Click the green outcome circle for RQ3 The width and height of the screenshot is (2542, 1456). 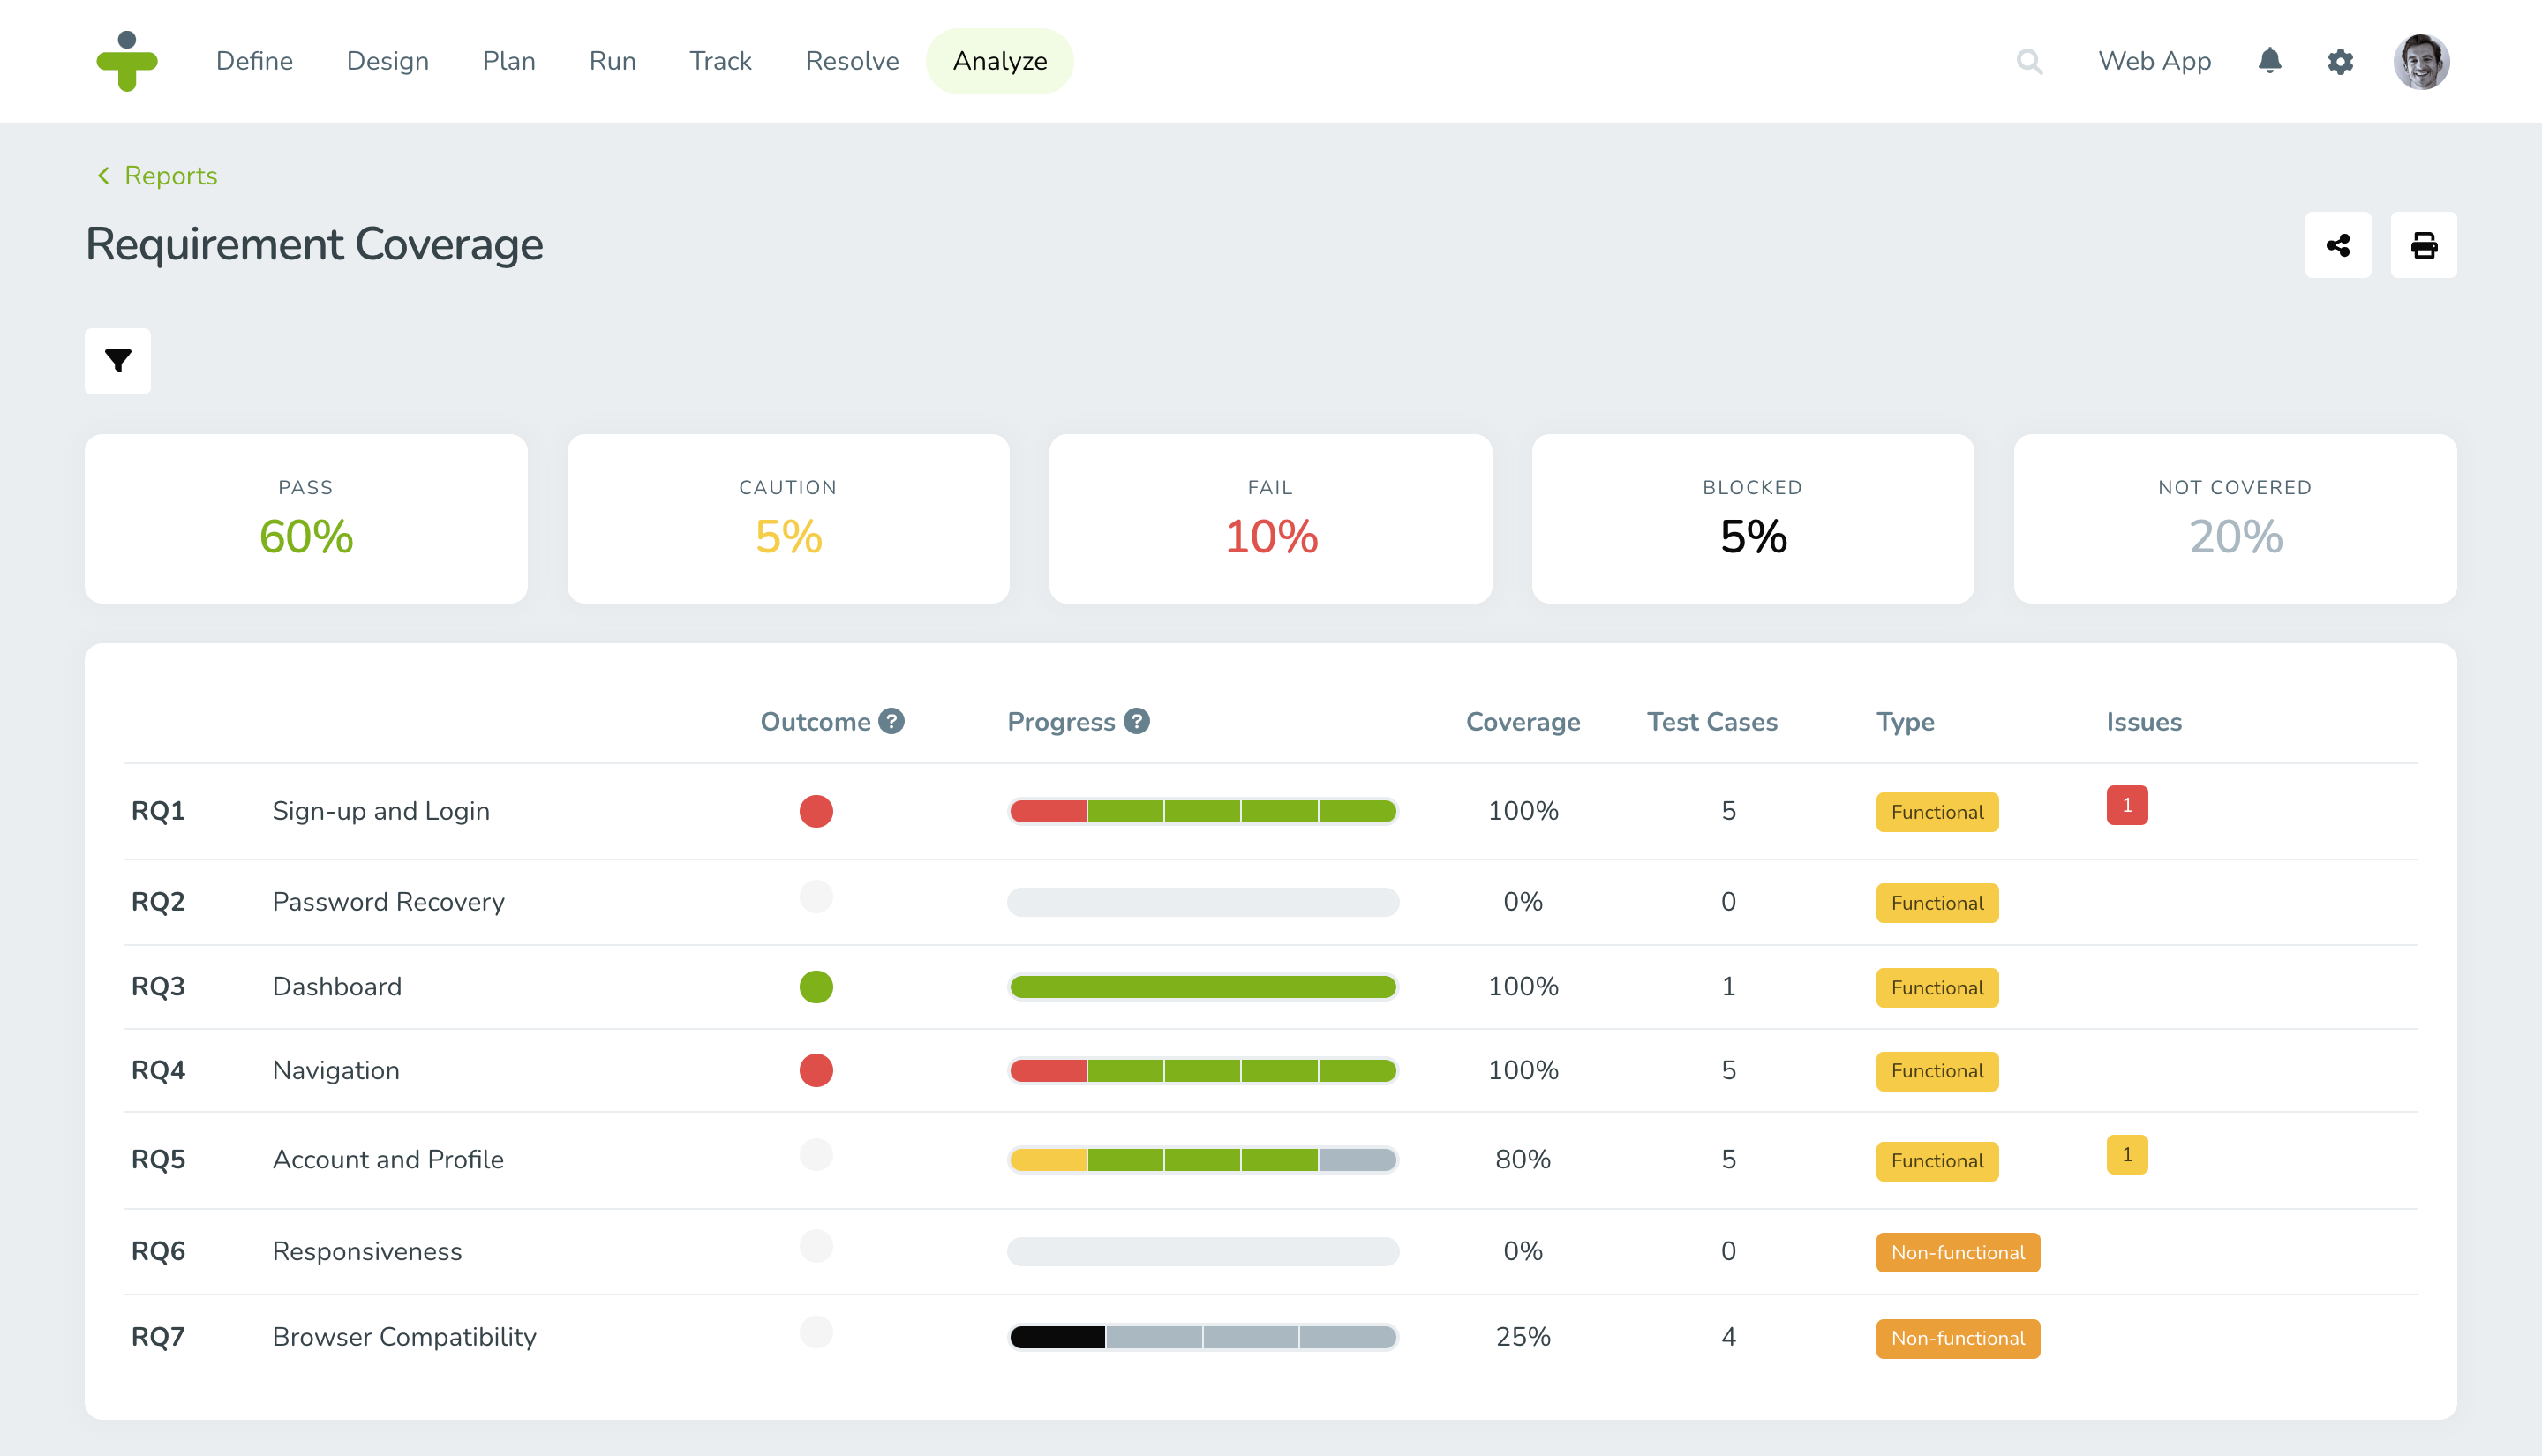(816, 987)
